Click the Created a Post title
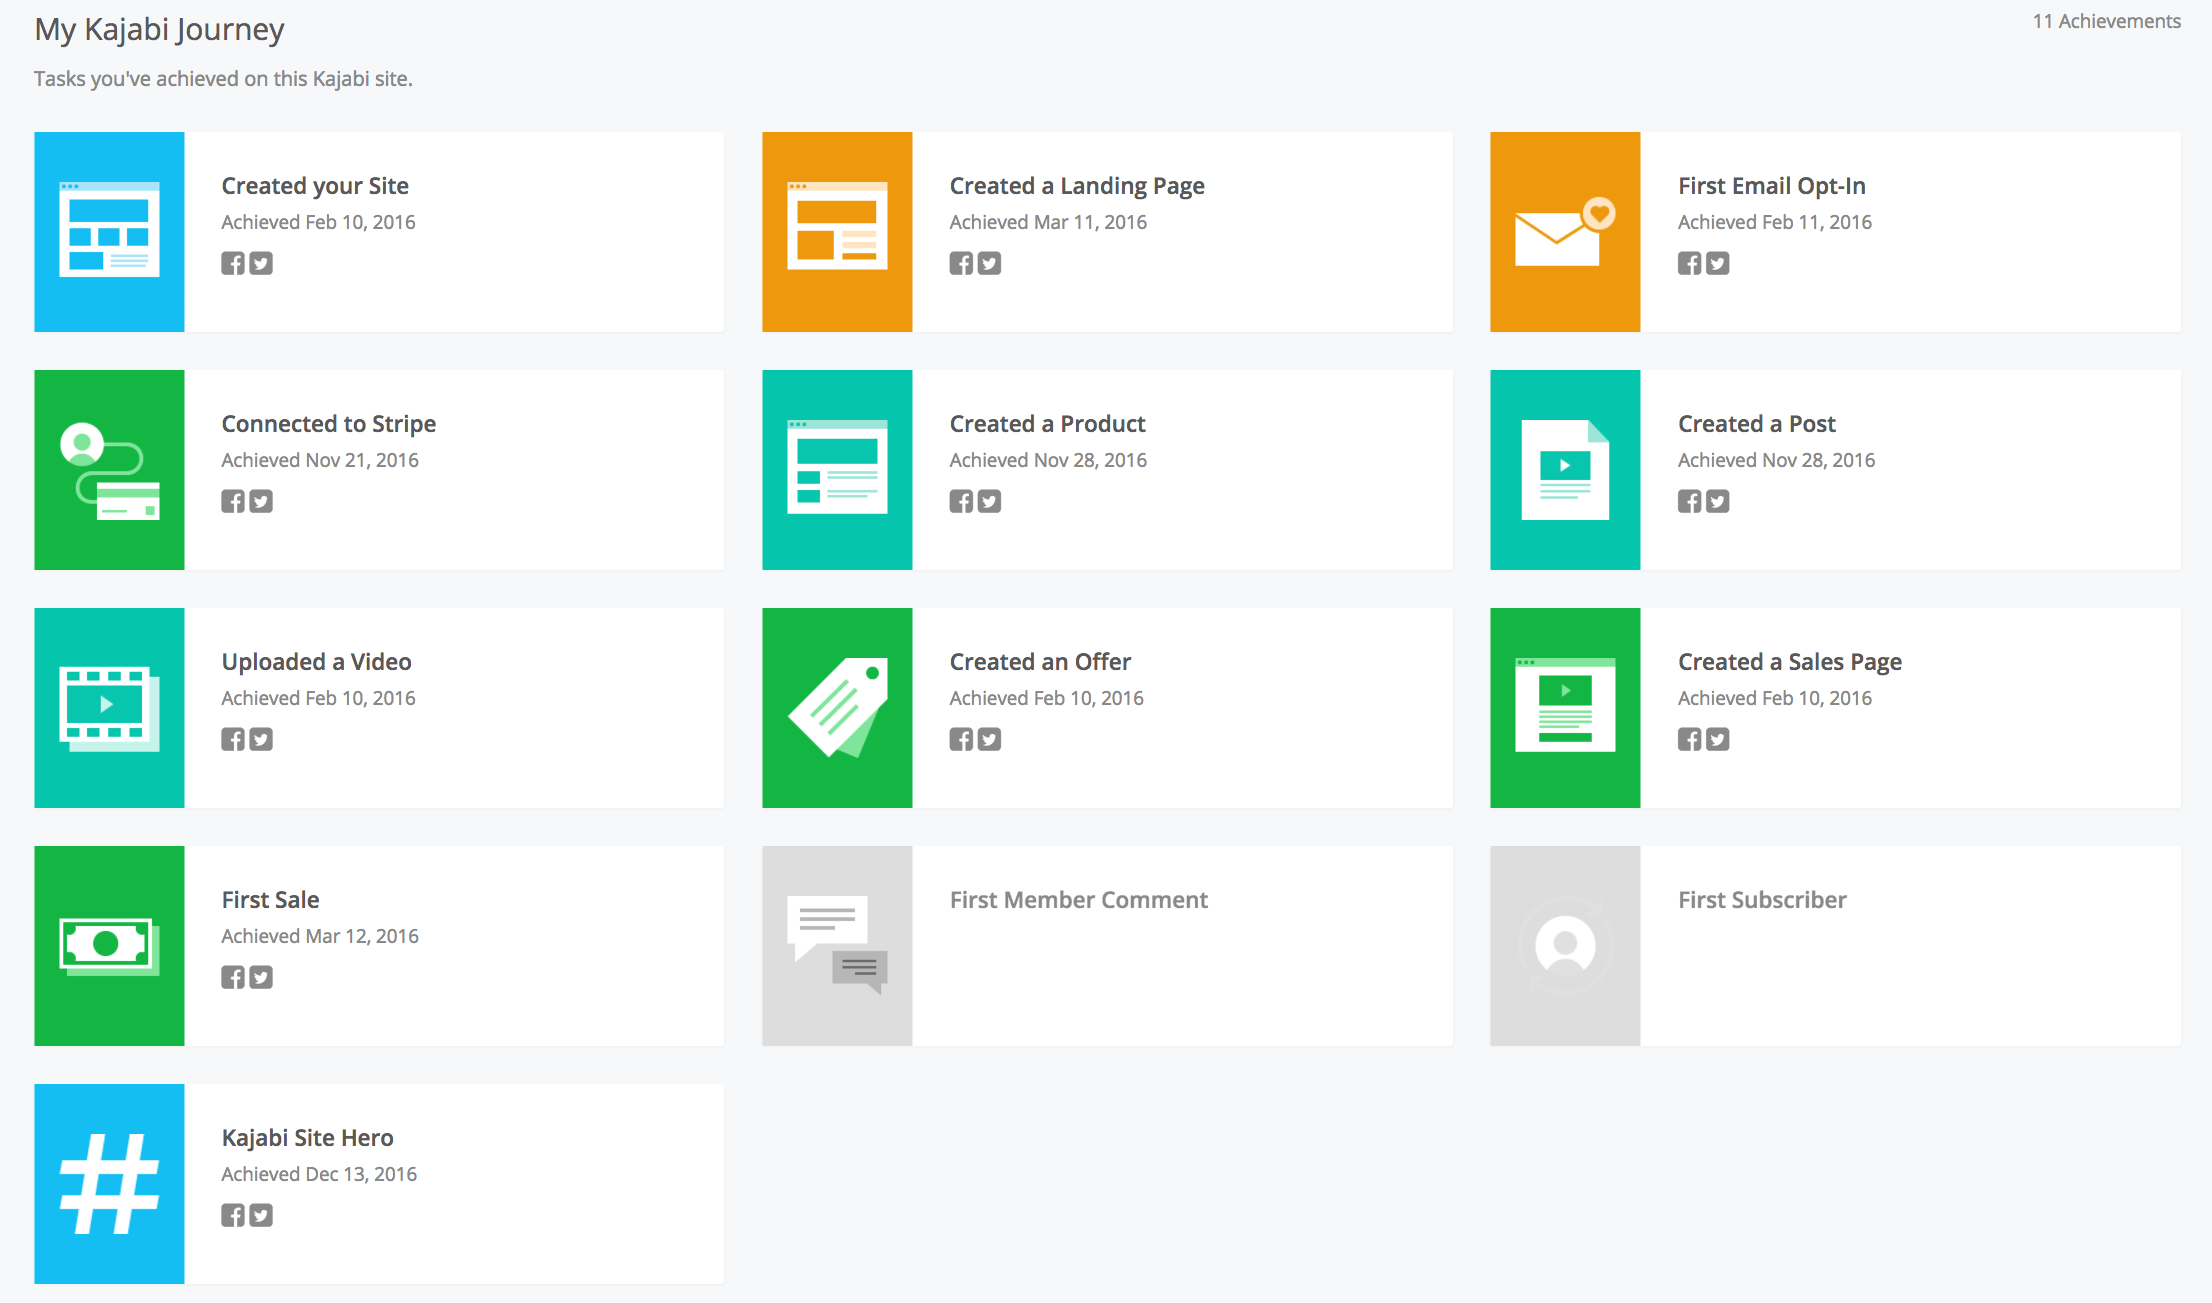The width and height of the screenshot is (2212, 1303). tap(1757, 424)
